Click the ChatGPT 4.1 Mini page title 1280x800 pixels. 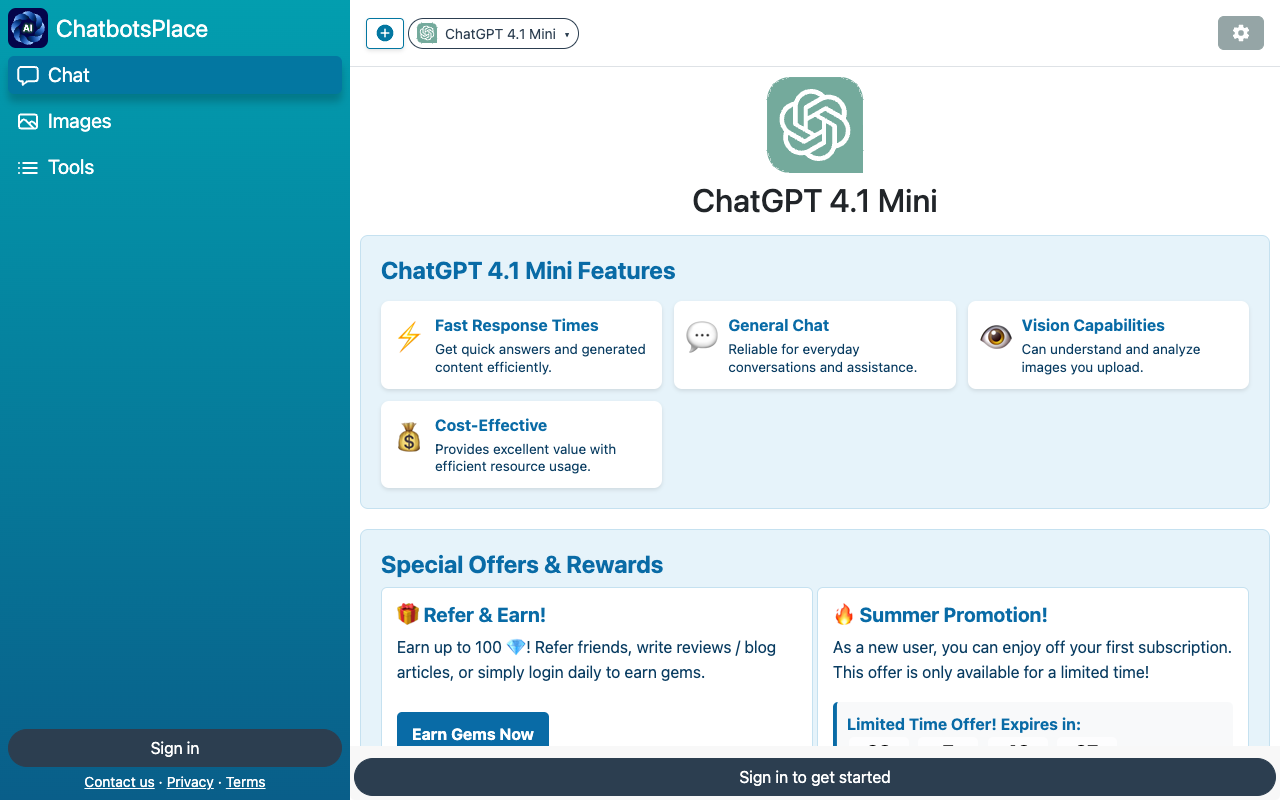(x=815, y=201)
